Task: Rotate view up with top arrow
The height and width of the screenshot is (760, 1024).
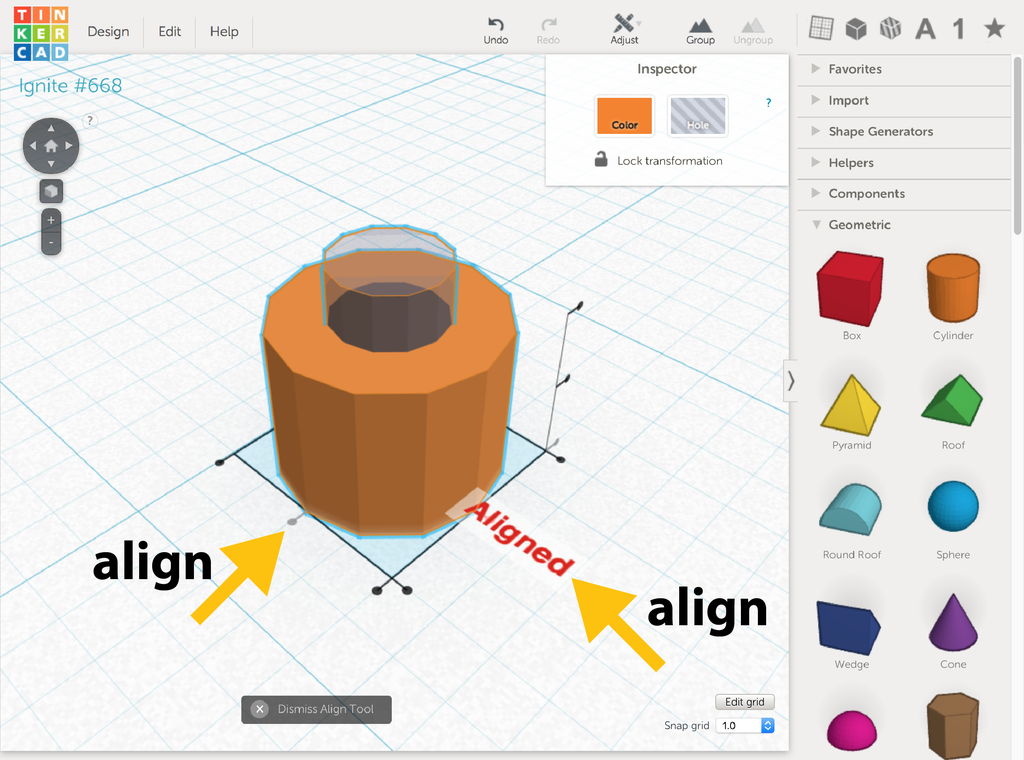Action: 51,128
